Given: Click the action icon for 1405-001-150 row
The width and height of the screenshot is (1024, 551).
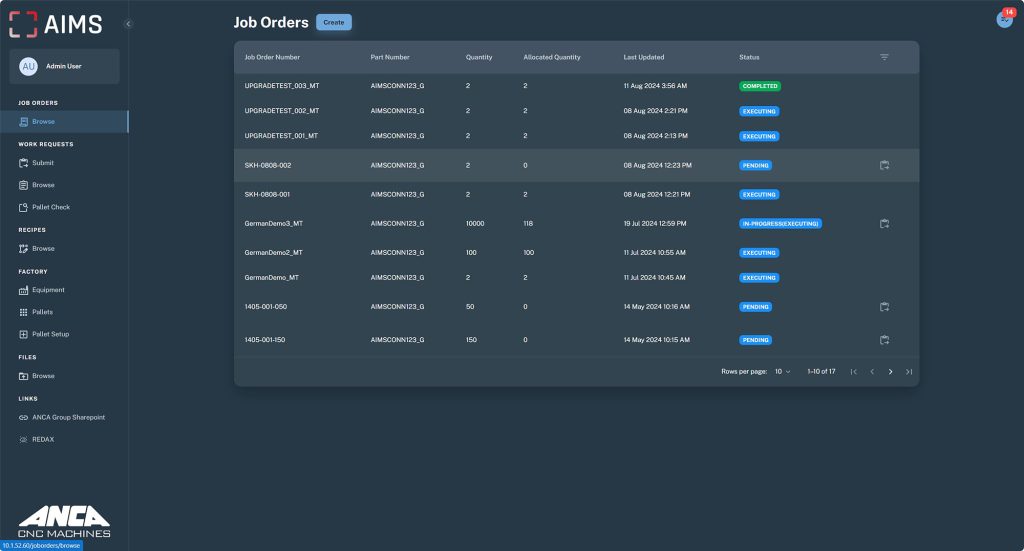Looking at the screenshot, I should [884, 340].
